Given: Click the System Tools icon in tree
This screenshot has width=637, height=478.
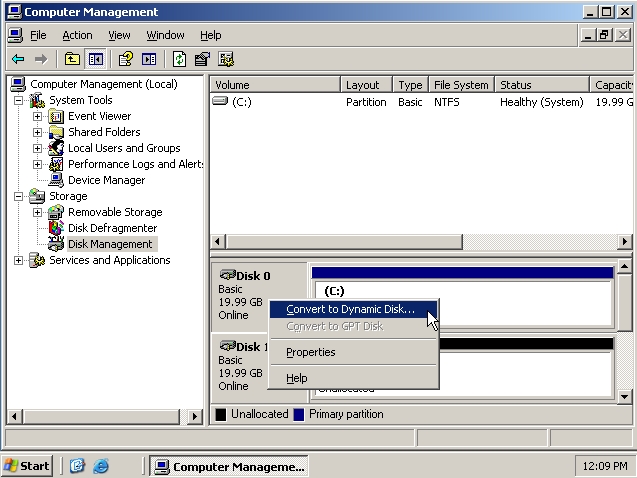Looking at the screenshot, I should [x=37, y=100].
